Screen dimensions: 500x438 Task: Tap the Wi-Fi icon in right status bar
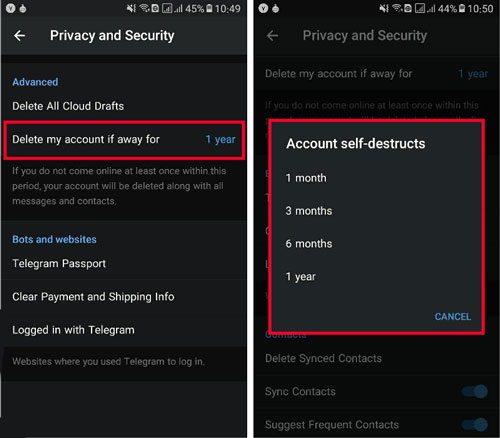[x=396, y=8]
